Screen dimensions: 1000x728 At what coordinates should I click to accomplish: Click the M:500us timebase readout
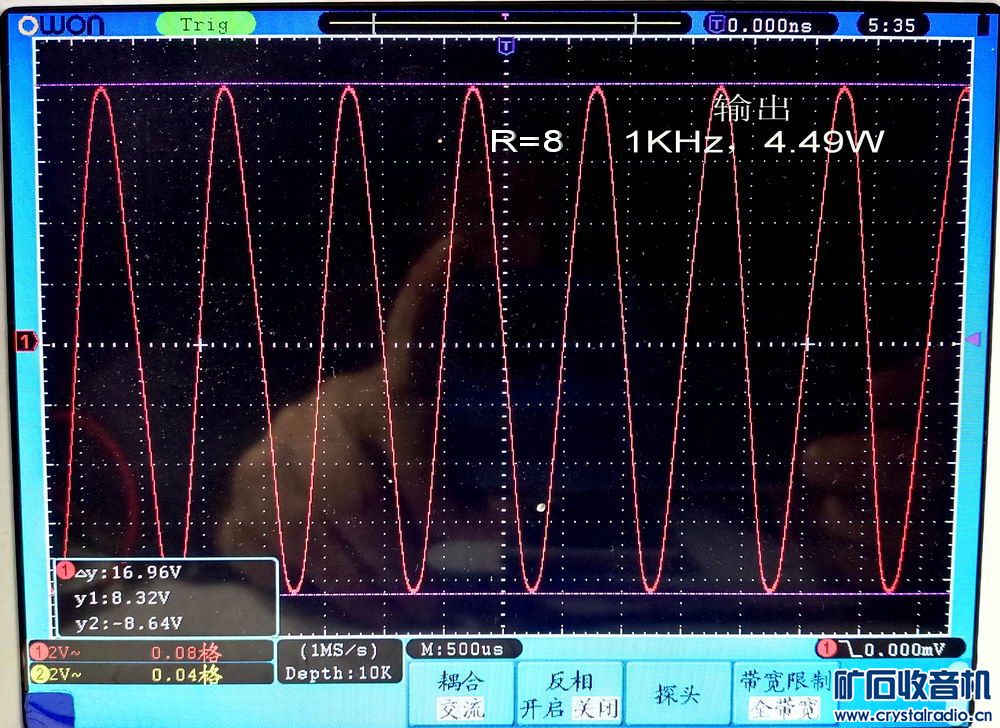point(463,650)
